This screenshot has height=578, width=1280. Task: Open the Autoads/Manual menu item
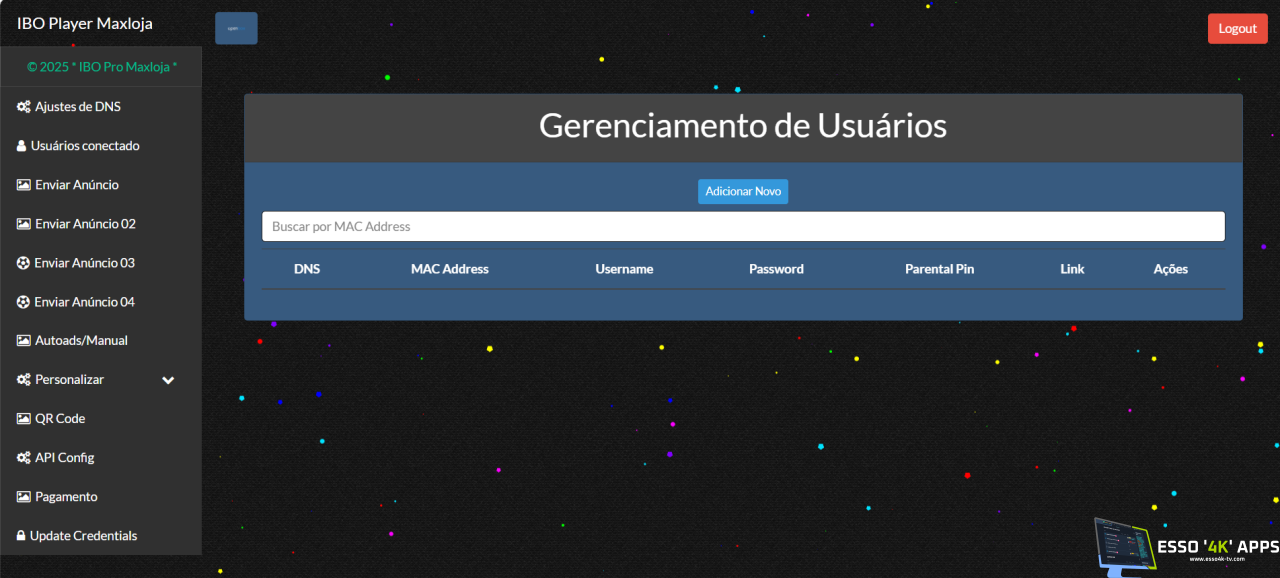(81, 341)
